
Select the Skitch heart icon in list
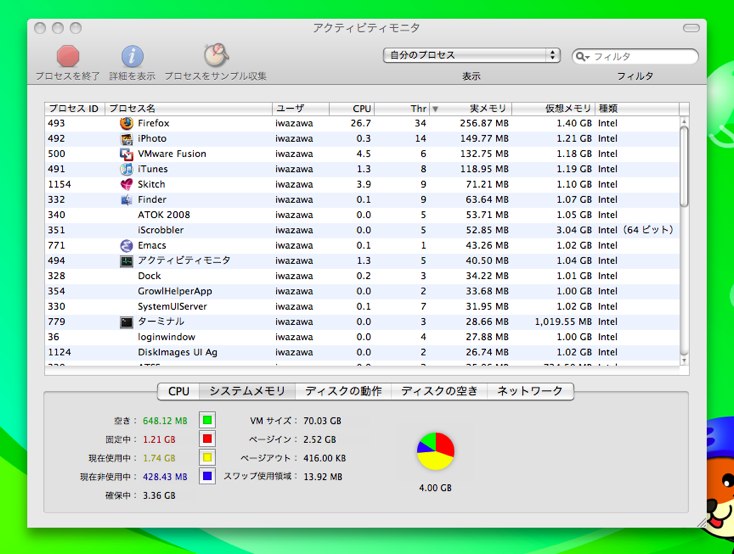coord(126,185)
